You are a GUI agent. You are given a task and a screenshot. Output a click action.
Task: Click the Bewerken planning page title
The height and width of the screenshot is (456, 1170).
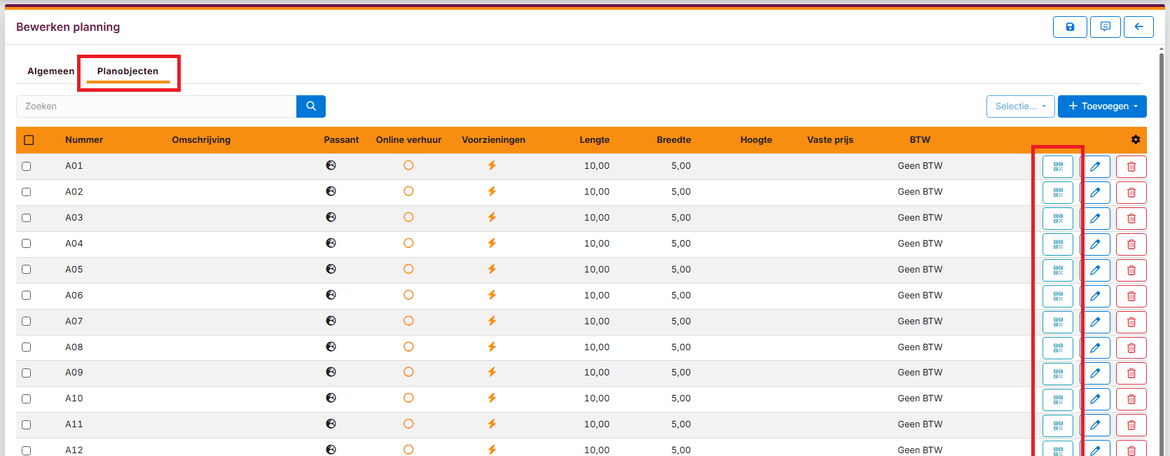click(x=68, y=27)
